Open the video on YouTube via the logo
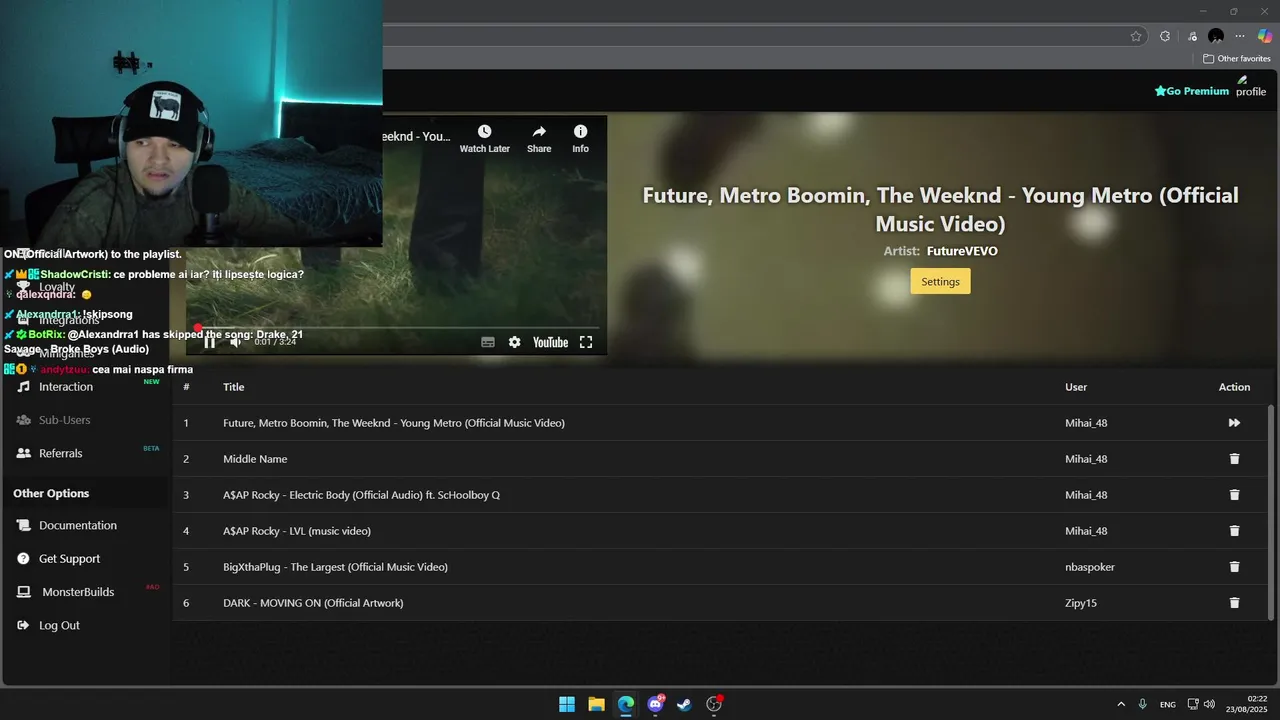1280x720 pixels. (x=550, y=342)
